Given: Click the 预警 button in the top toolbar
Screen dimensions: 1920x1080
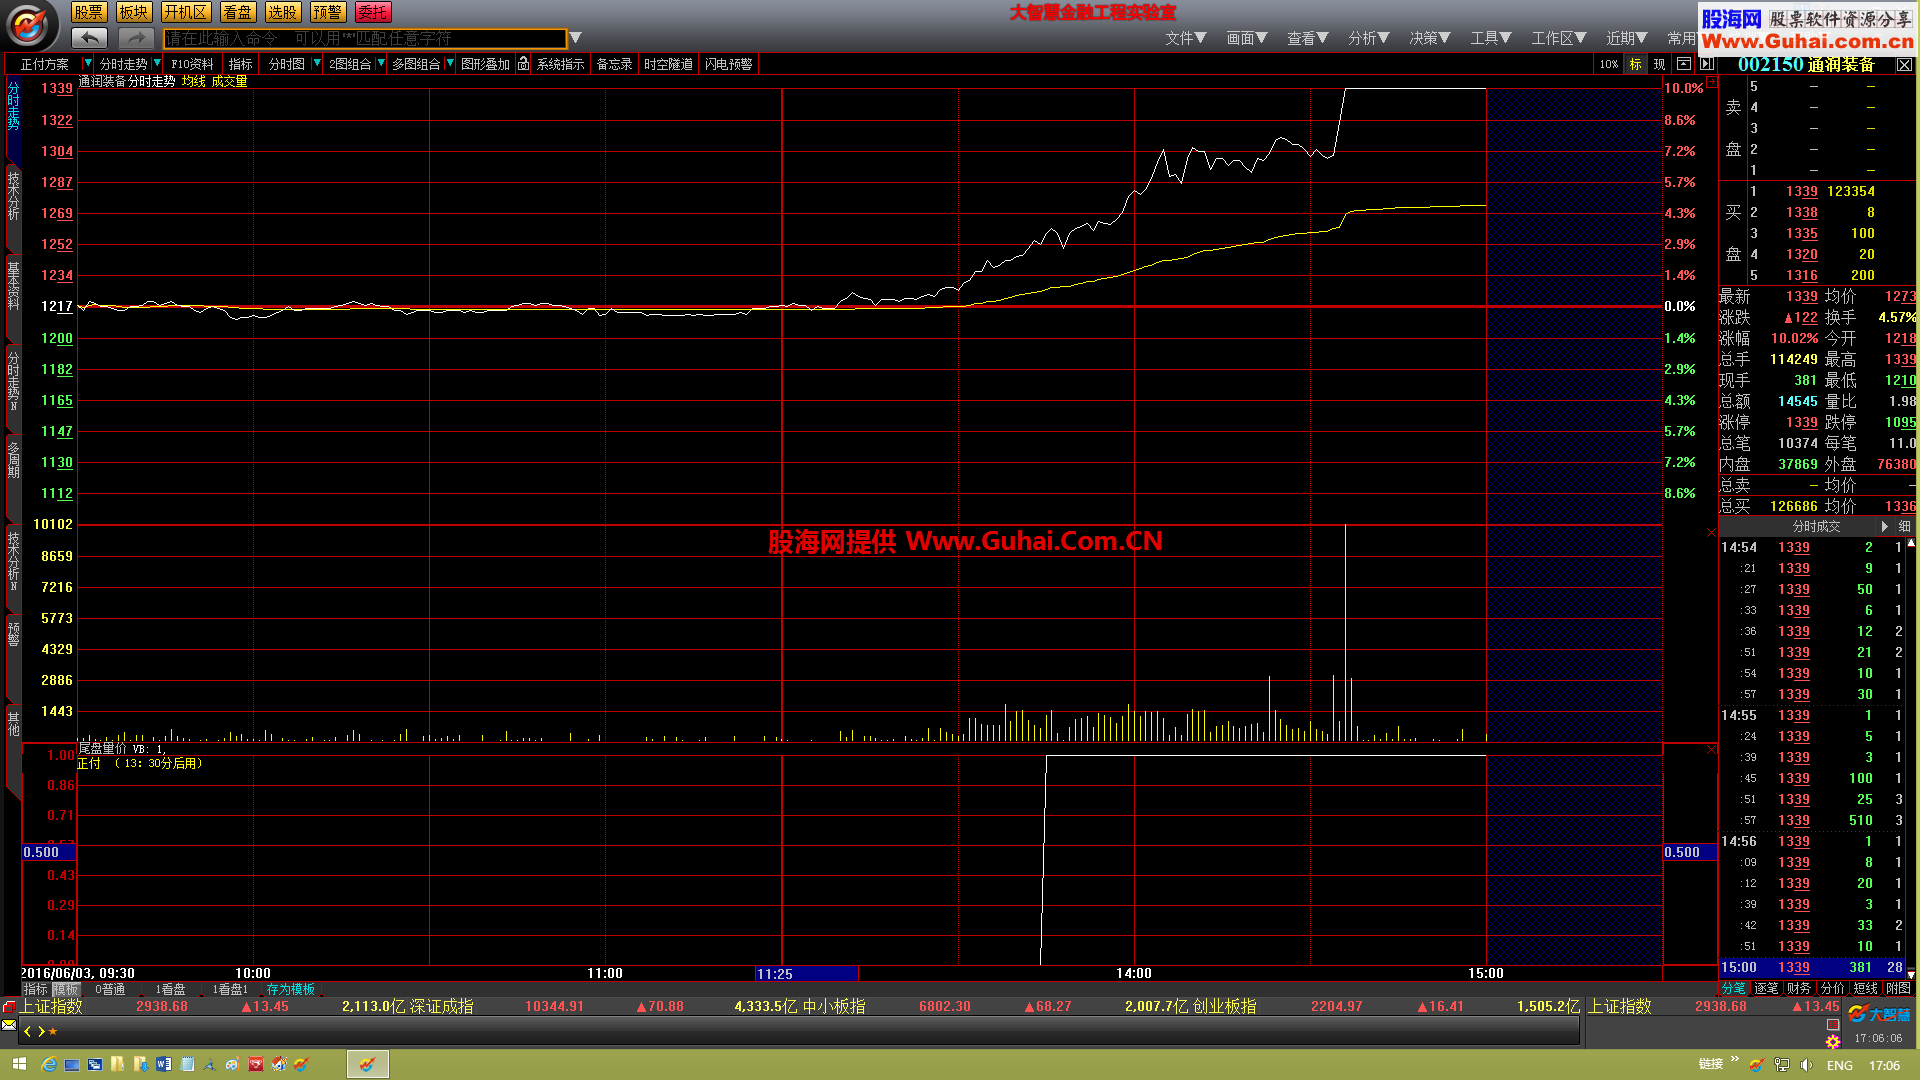Looking at the screenshot, I should tap(327, 12).
